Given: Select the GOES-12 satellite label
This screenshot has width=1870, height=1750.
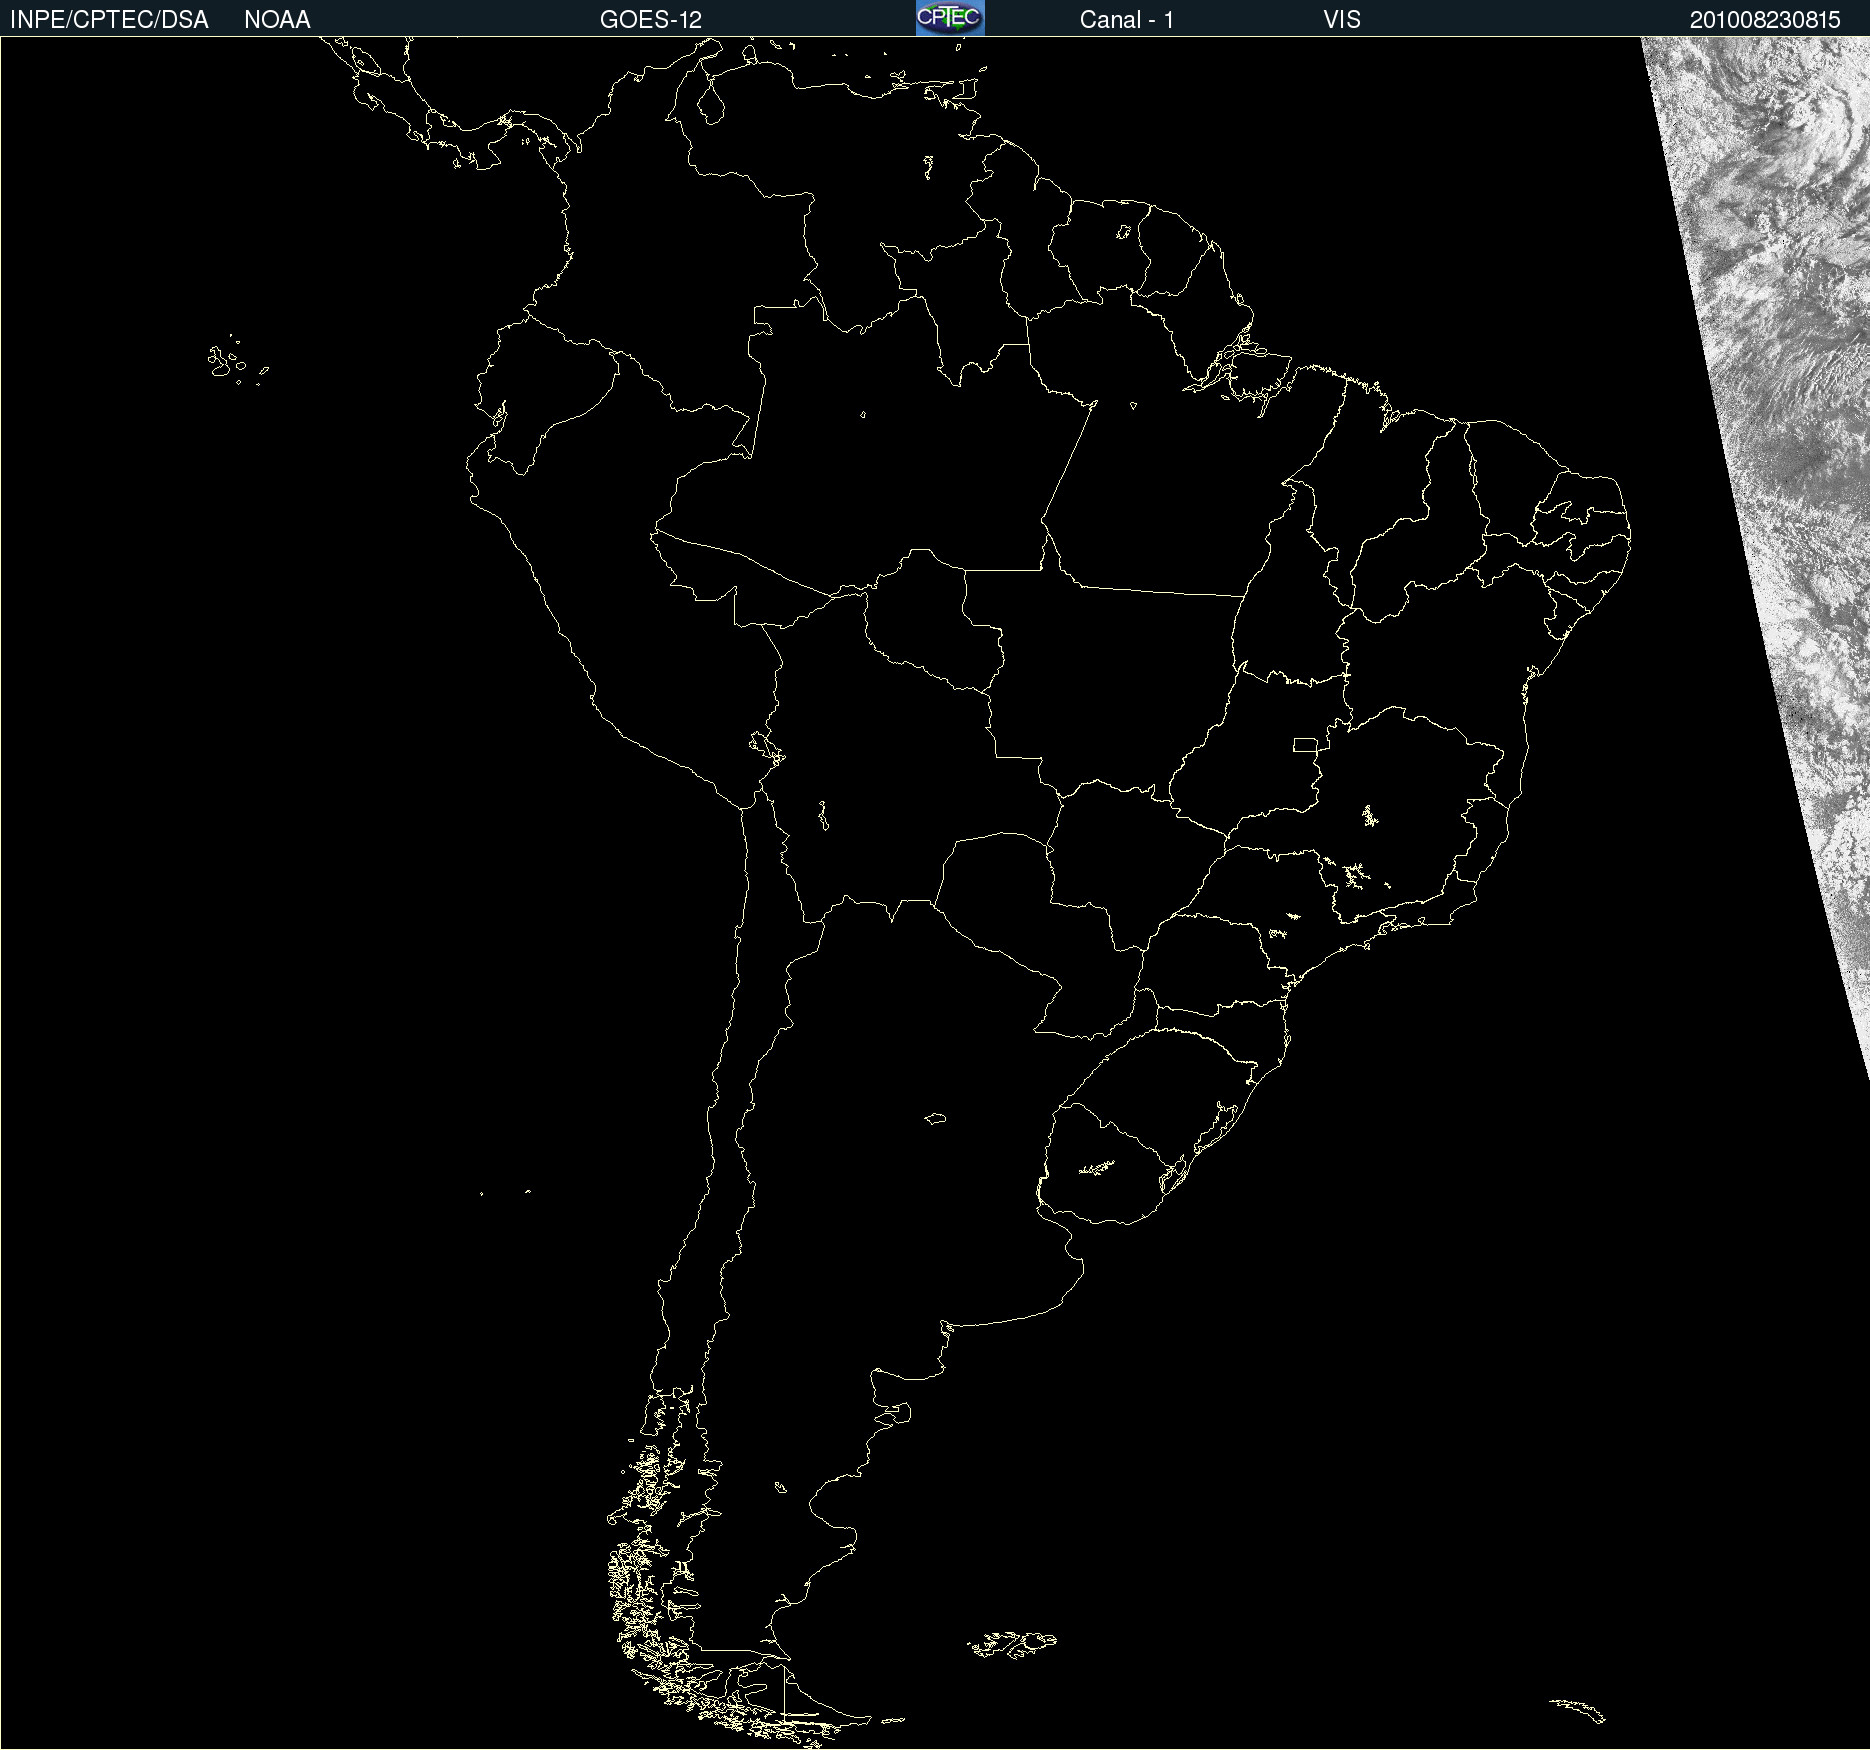Looking at the screenshot, I should [x=651, y=20].
